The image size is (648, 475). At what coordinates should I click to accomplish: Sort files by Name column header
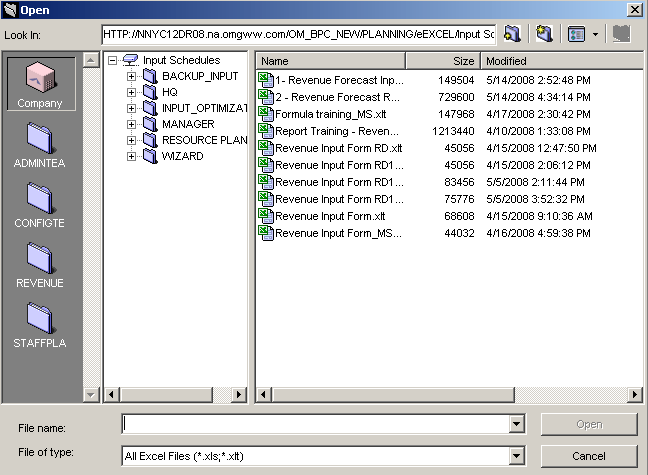click(x=331, y=61)
